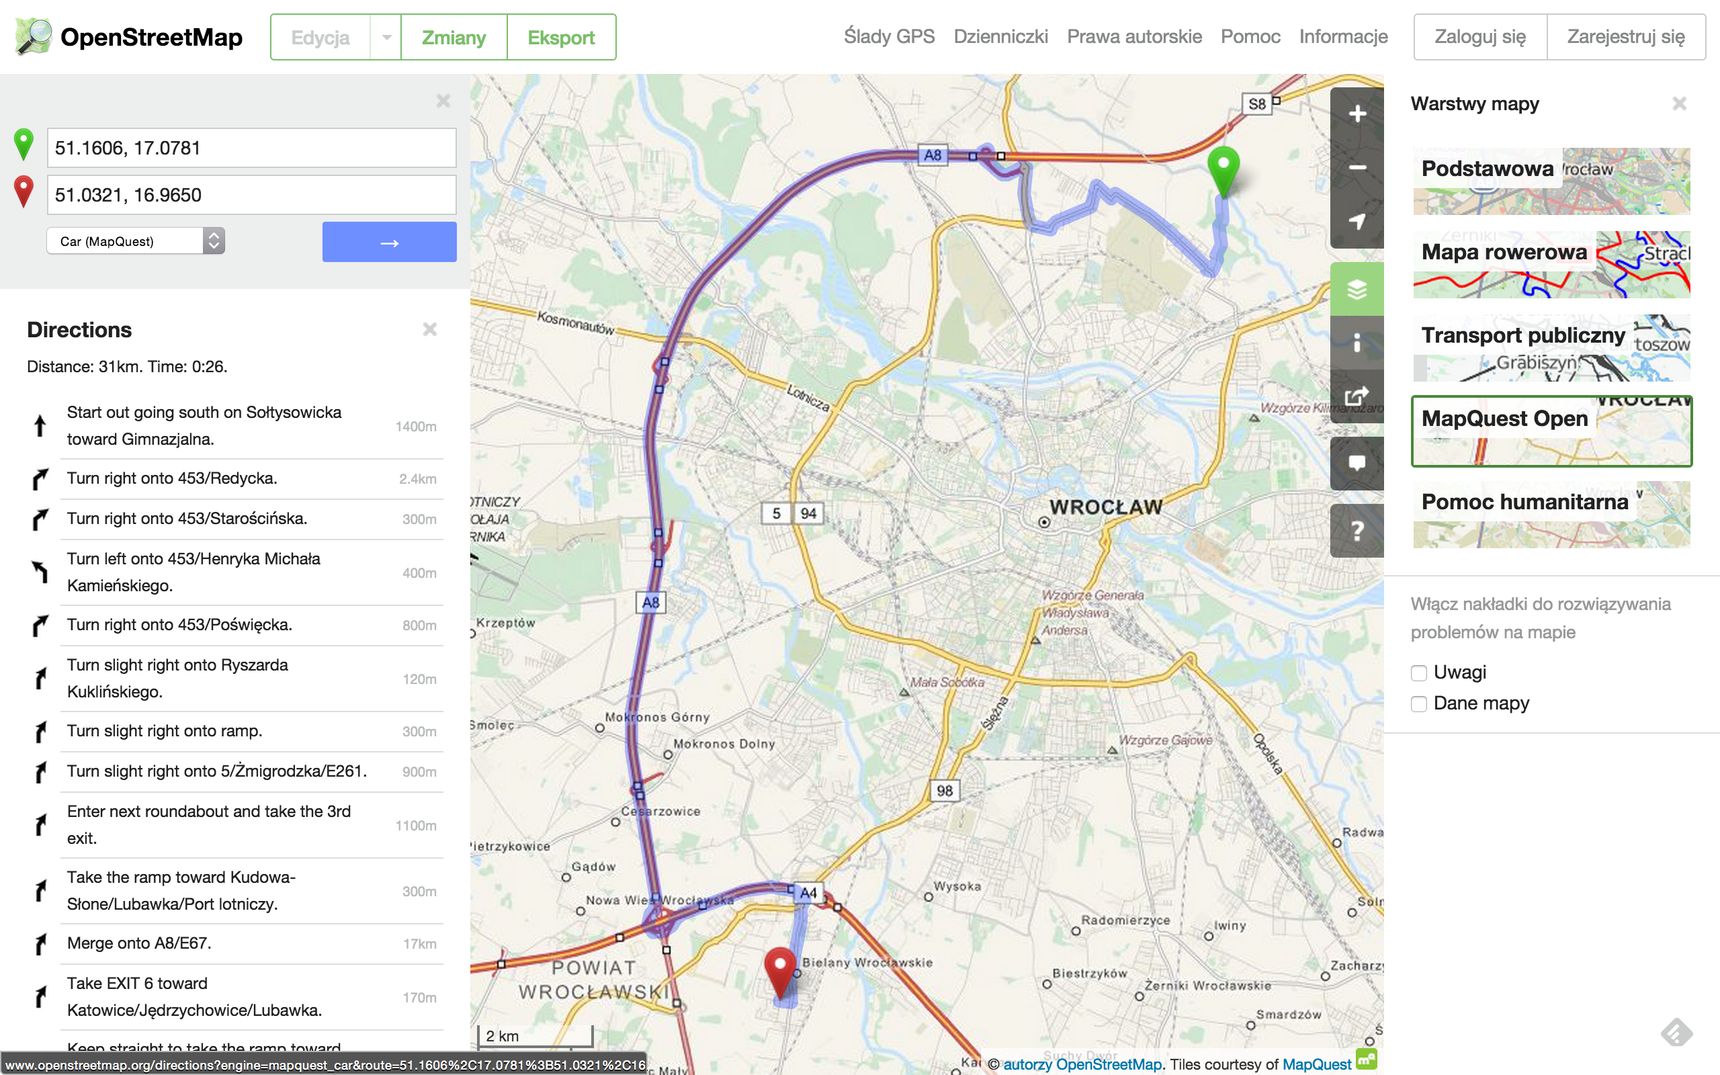The width and height of the screenshot is (1720, 1075).
Task: Enable the Uwagi overlay checkbox
Action: (1419, 673)
